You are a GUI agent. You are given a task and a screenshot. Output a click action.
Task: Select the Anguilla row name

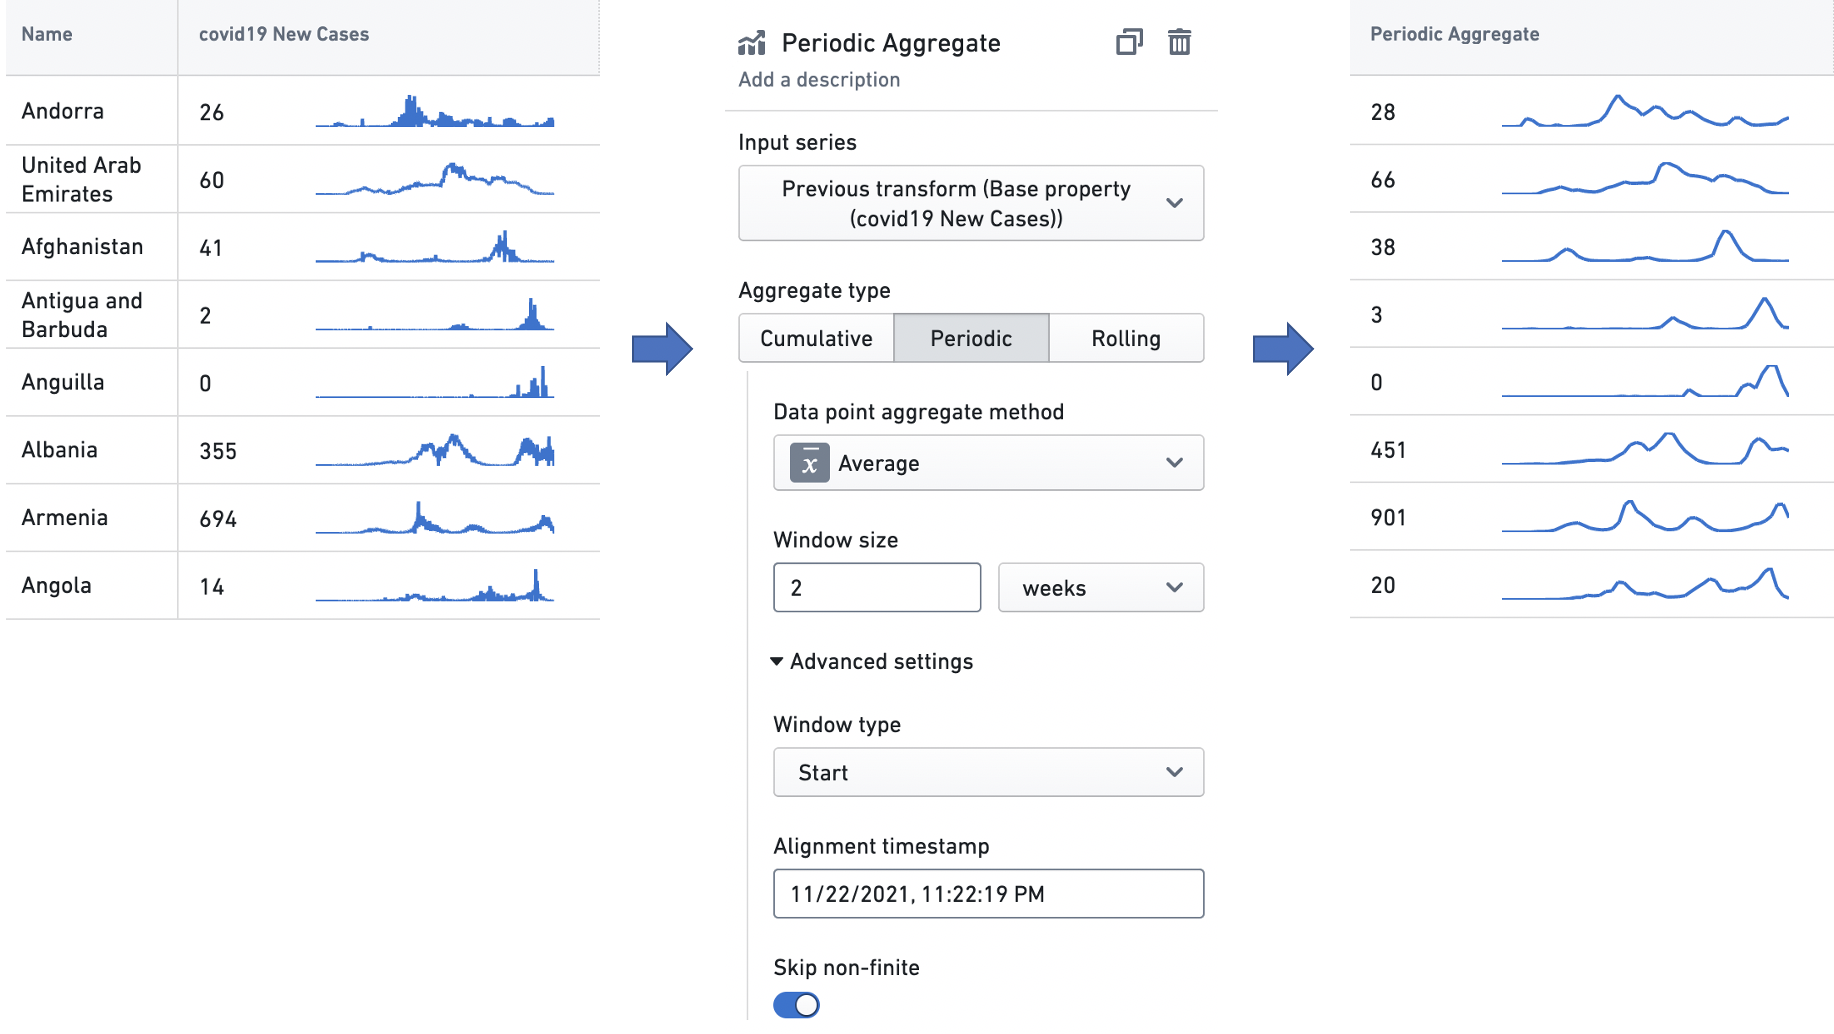tap(63, 382)
